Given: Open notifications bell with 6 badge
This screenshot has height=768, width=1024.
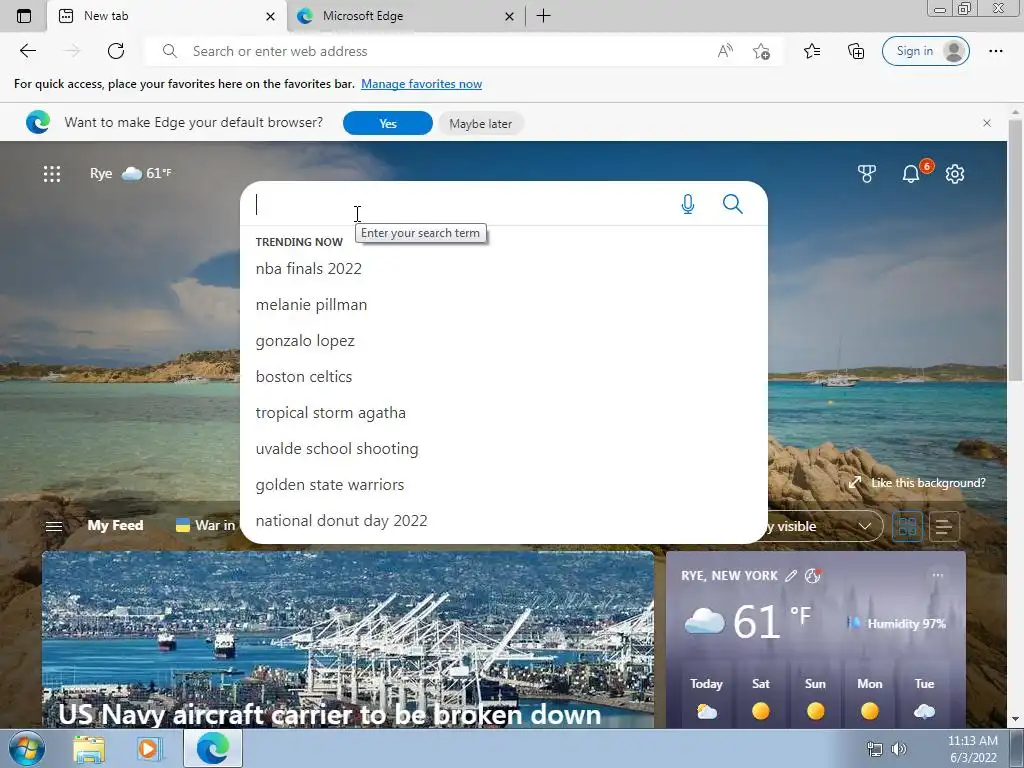Looking at the screenshot, I should (911, 174).
